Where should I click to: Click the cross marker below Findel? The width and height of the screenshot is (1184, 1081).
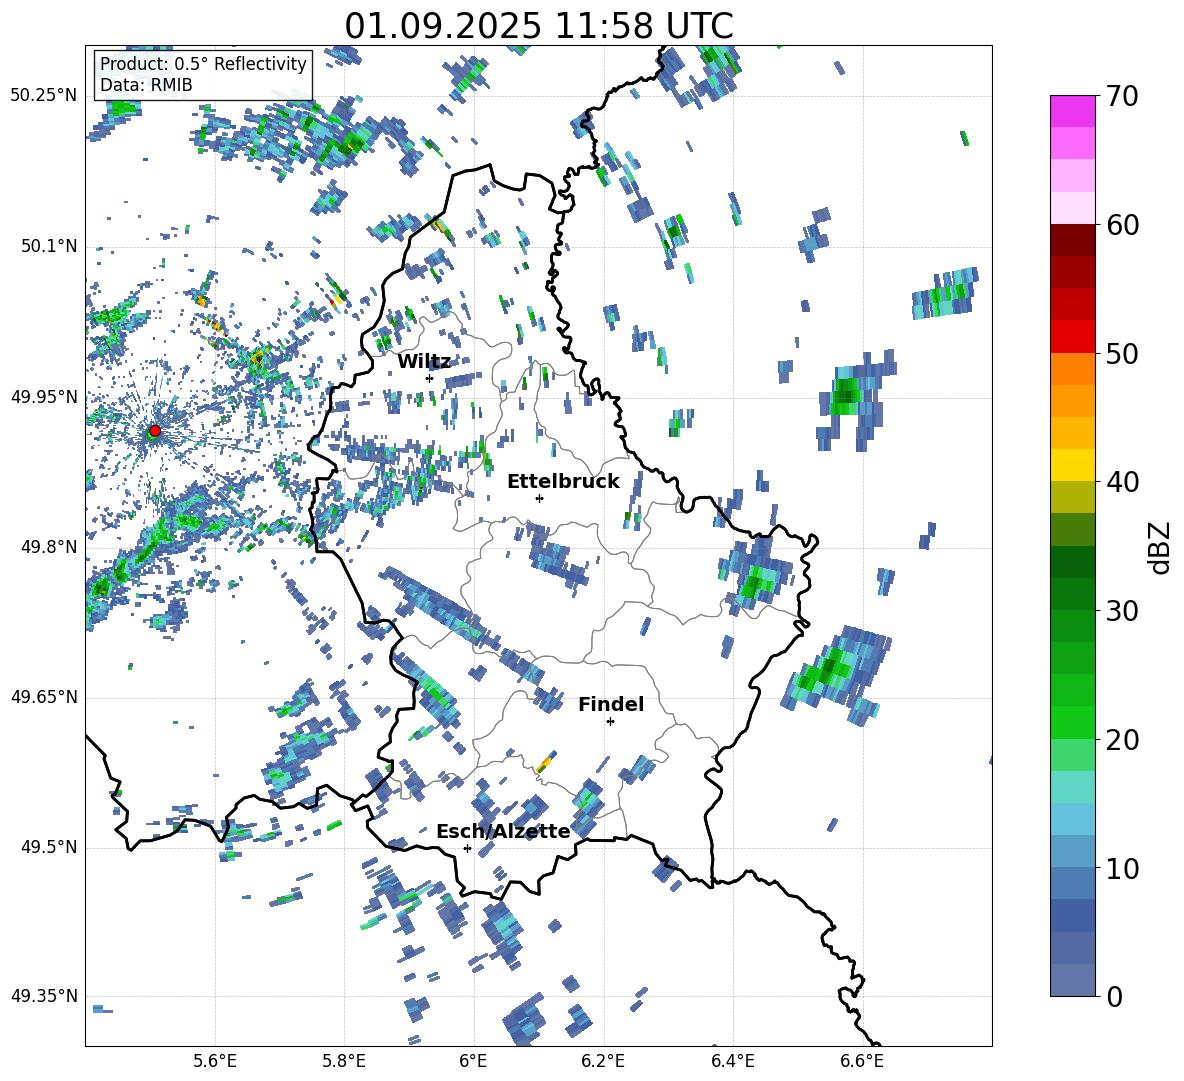point(610,722)
